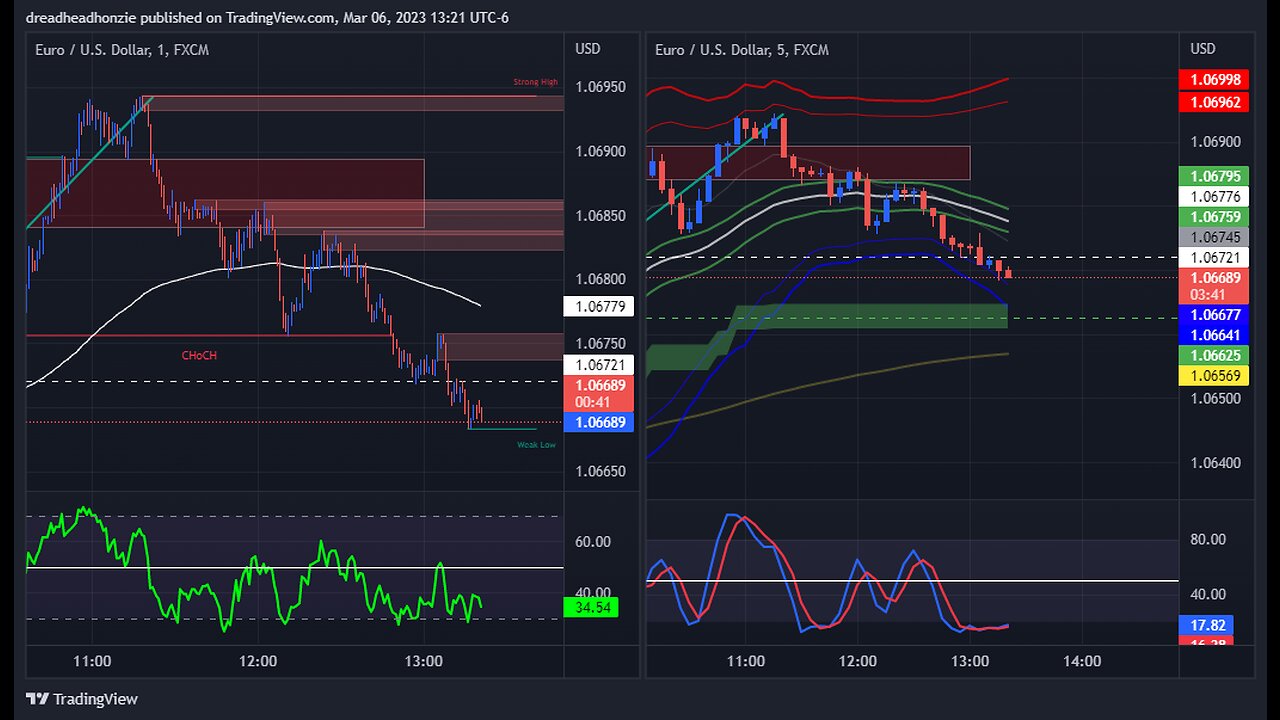Click the 1.06650 tick on left price axis
The width and height of the screenshot is (1280, 720).
coord(601,470)
